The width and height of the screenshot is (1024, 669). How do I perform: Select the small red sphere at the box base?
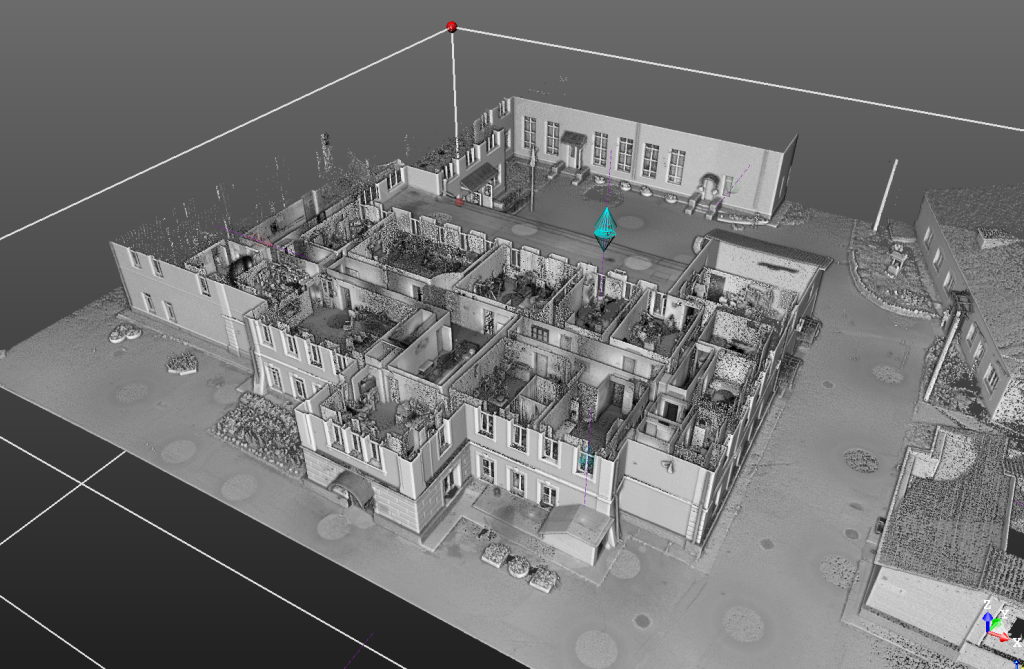pyautogui.click(x=459, y=201)
